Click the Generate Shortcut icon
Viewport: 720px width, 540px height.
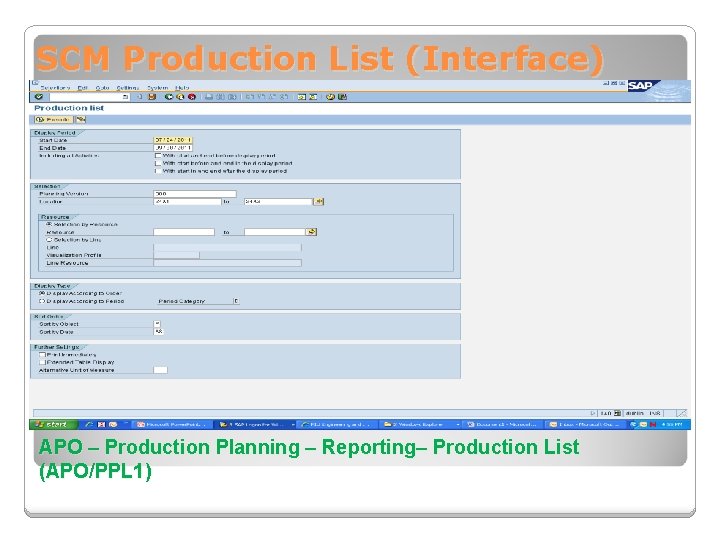pyautogui.click(x=313, y=97)
